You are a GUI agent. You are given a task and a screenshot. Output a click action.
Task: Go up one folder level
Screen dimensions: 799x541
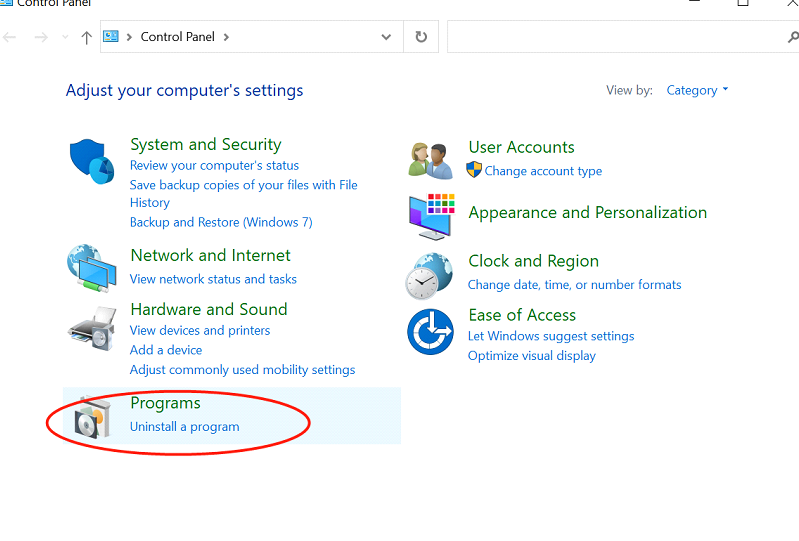[86, 37]
